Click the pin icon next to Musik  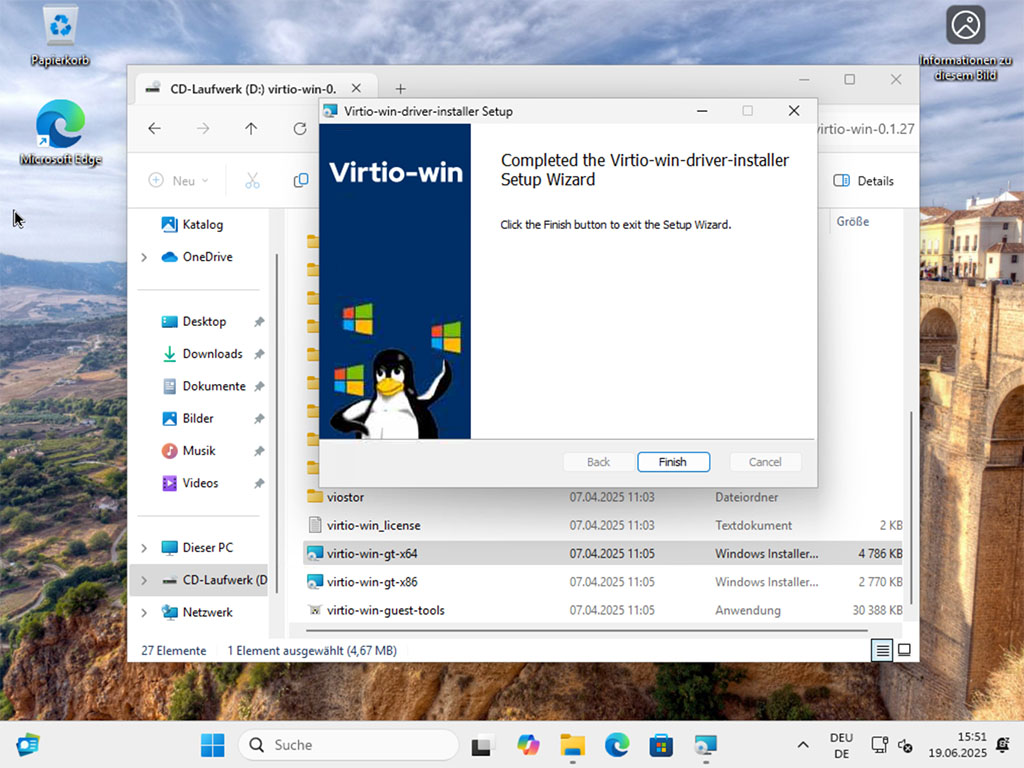click(259, 451)
